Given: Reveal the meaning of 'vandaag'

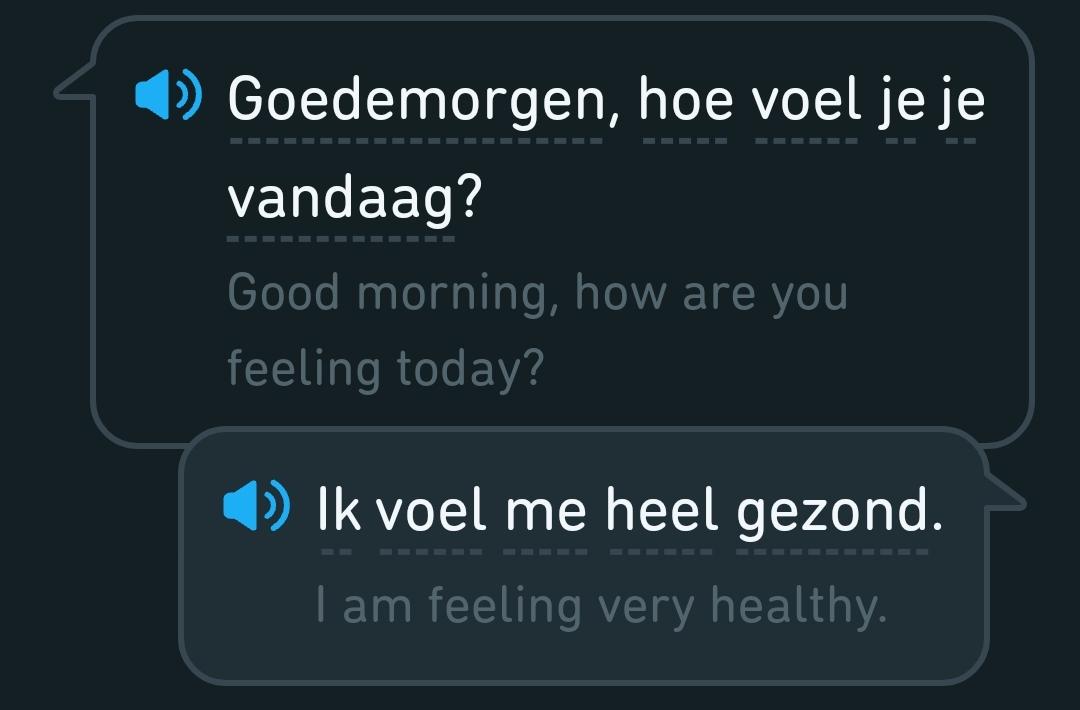Looking at the screenshot, I should click(x=341, y=198).
